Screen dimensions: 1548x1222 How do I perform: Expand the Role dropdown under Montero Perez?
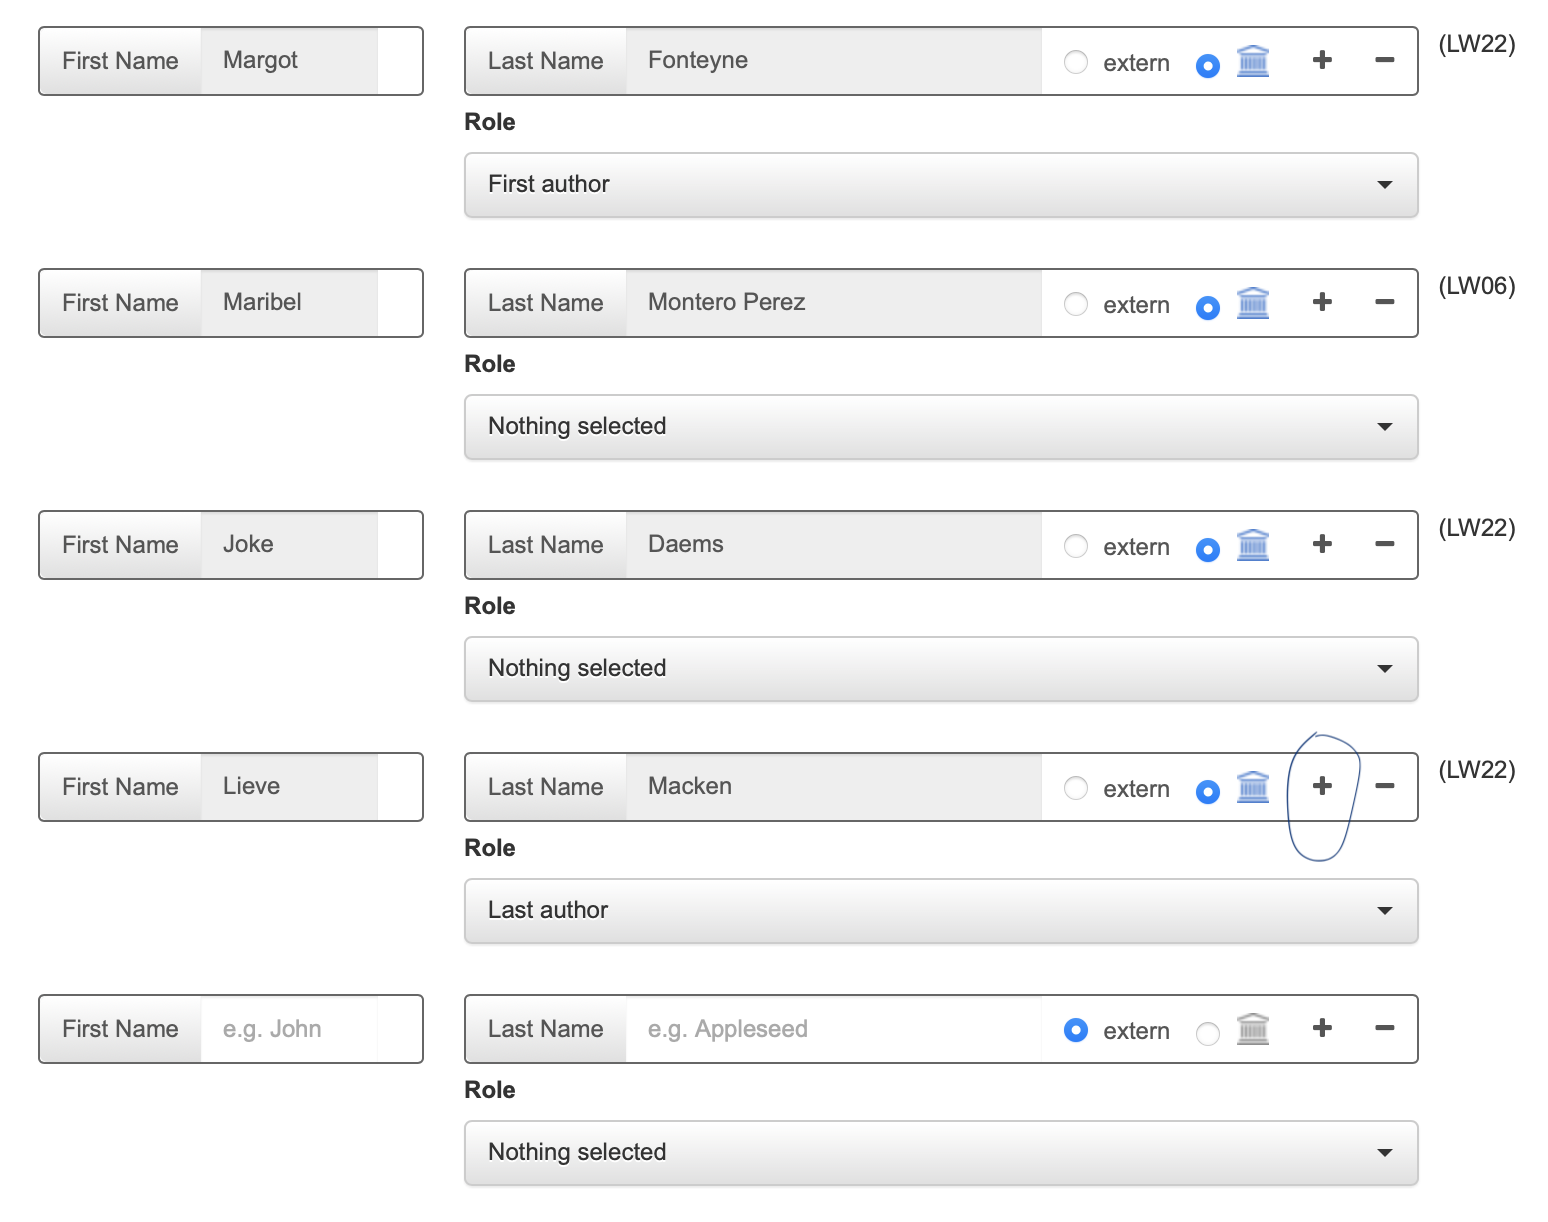pyautogui.click(x=940, y=427)
